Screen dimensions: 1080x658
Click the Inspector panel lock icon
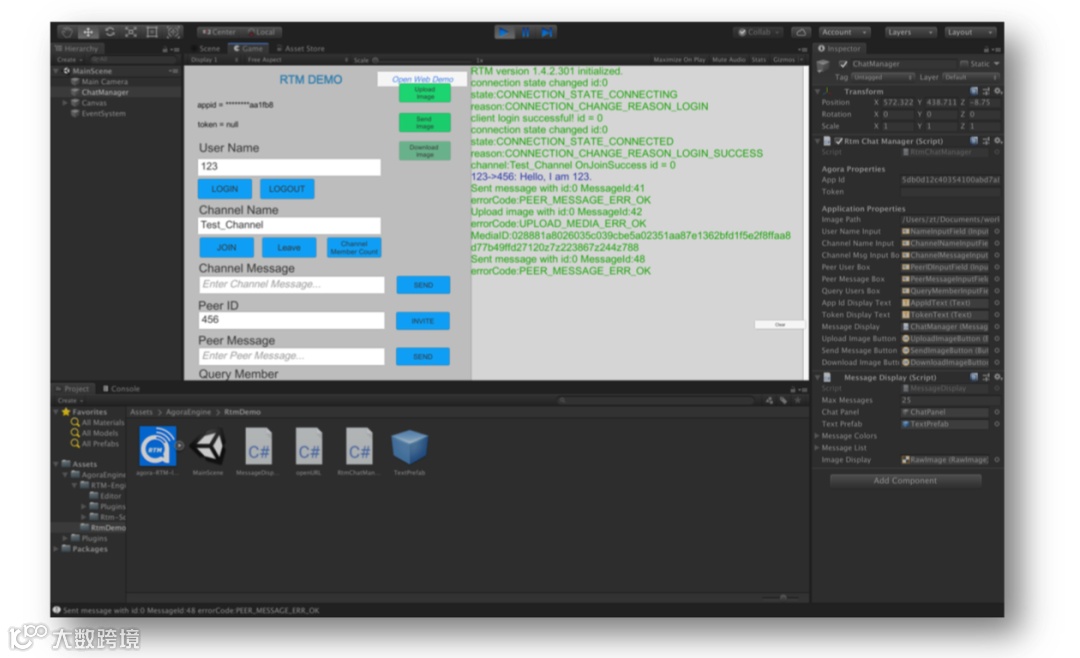click(986, 49)
